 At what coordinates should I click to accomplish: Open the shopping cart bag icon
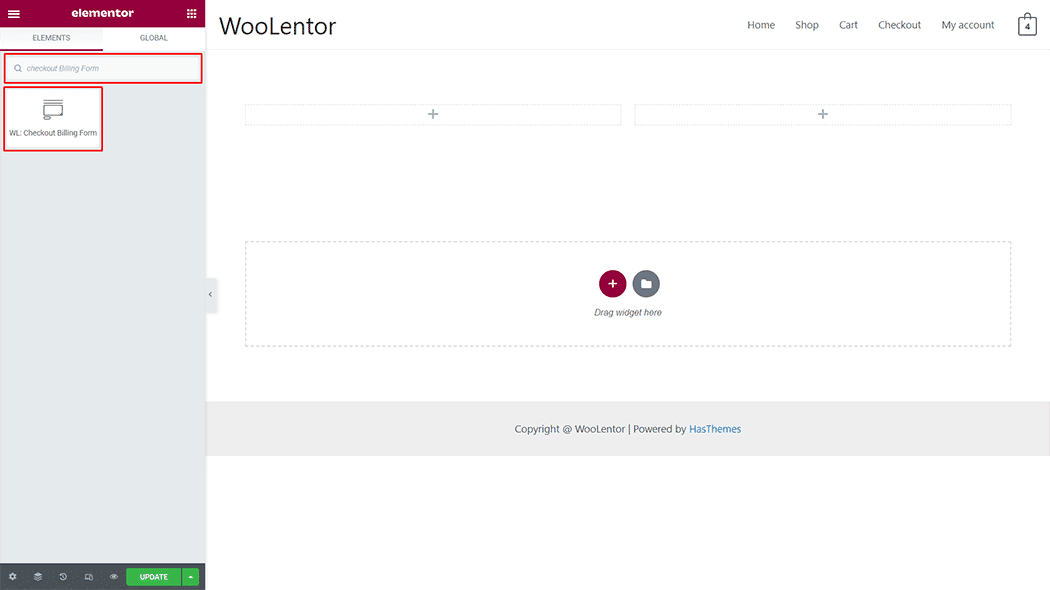click(1027, 25)
